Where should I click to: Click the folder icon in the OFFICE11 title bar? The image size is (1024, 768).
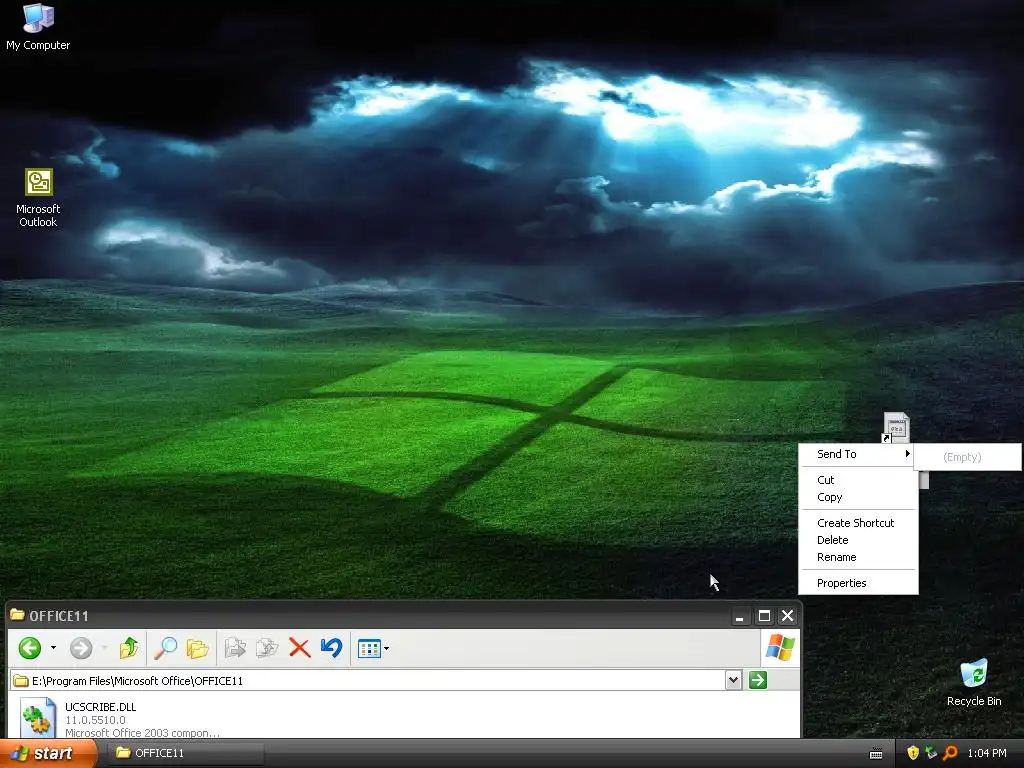[18, 615]
